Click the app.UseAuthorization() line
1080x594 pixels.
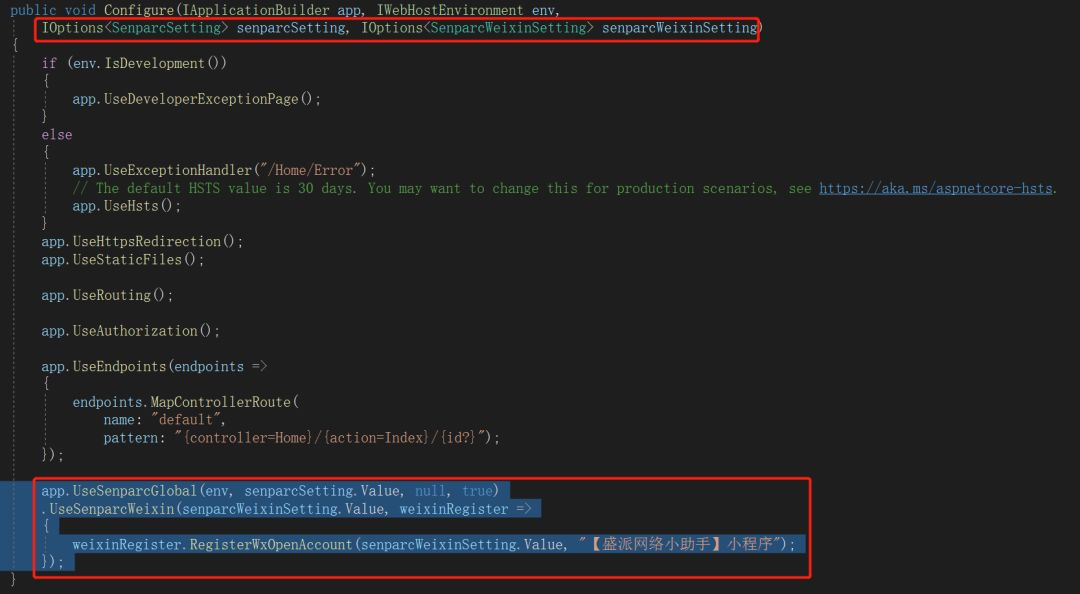click(130, 331)
